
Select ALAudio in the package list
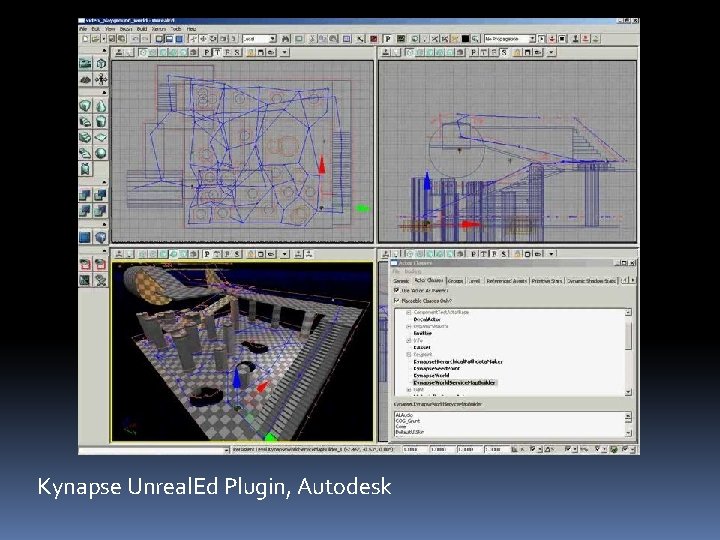(405, 415)
